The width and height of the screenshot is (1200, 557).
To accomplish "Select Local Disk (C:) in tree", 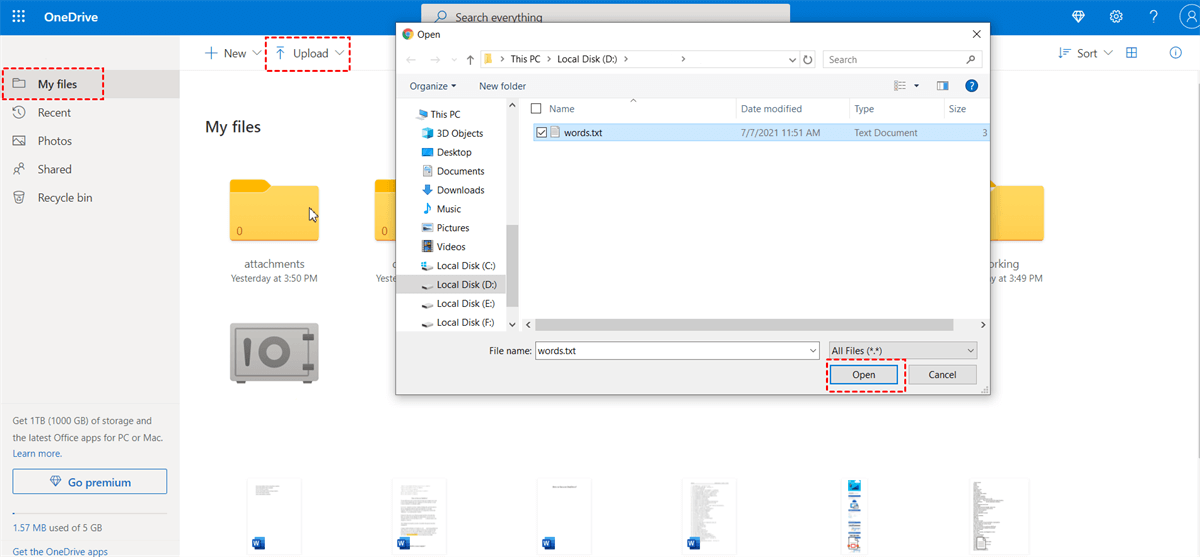I will point(465,266).
